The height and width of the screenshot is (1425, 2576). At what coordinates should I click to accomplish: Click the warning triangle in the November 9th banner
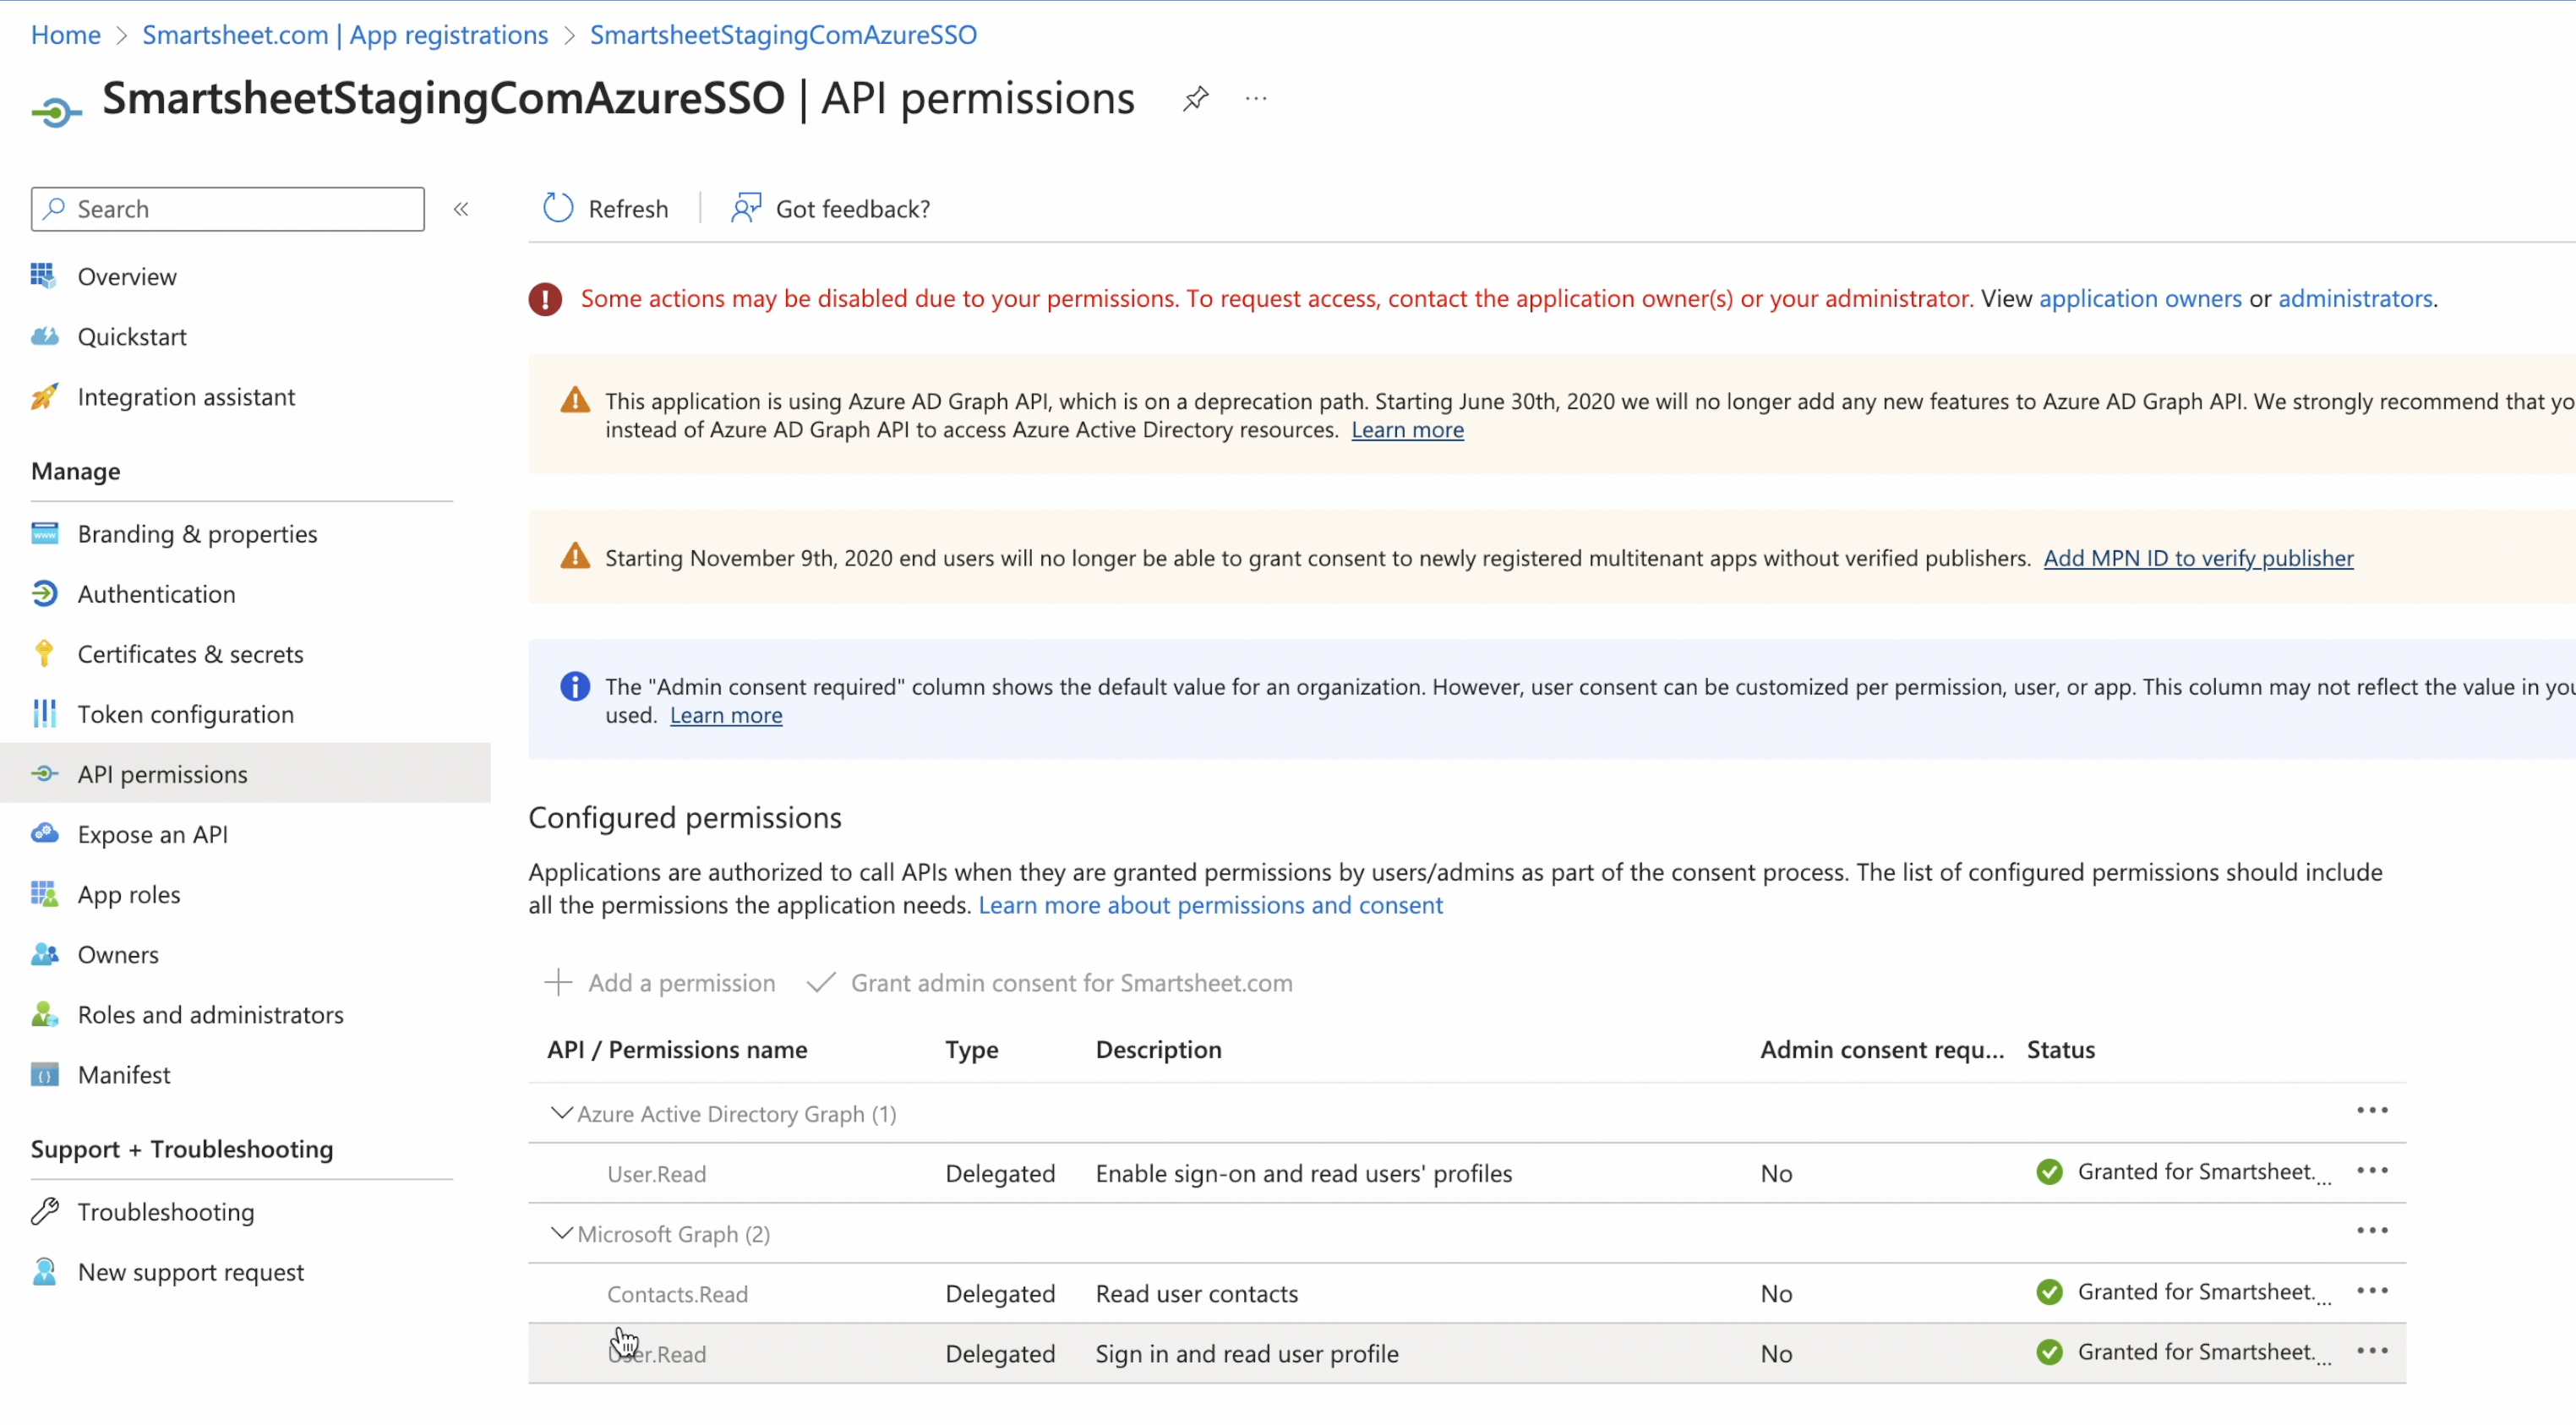coord(575,555)
